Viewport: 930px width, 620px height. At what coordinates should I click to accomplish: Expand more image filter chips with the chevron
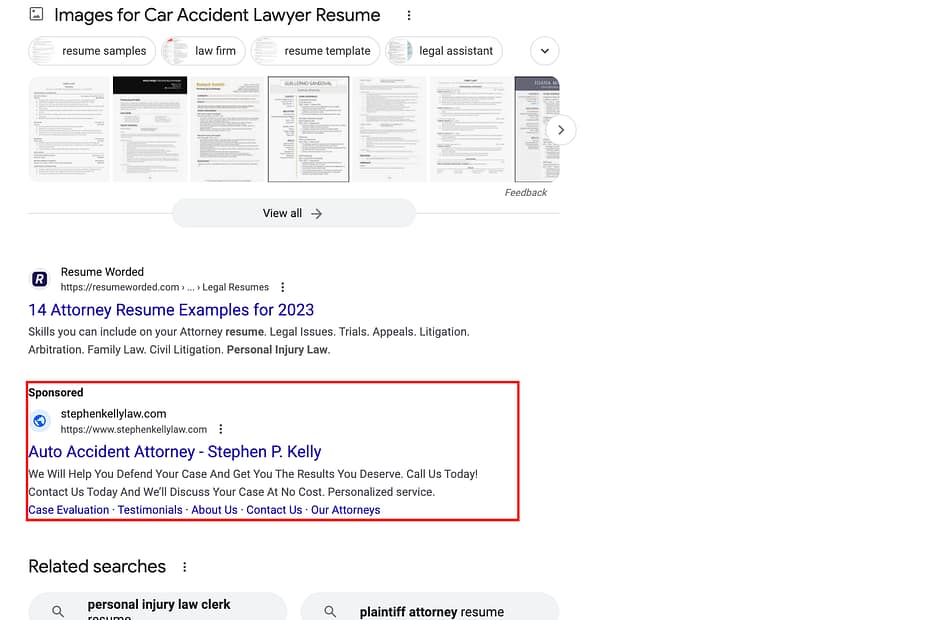[544, 51]
